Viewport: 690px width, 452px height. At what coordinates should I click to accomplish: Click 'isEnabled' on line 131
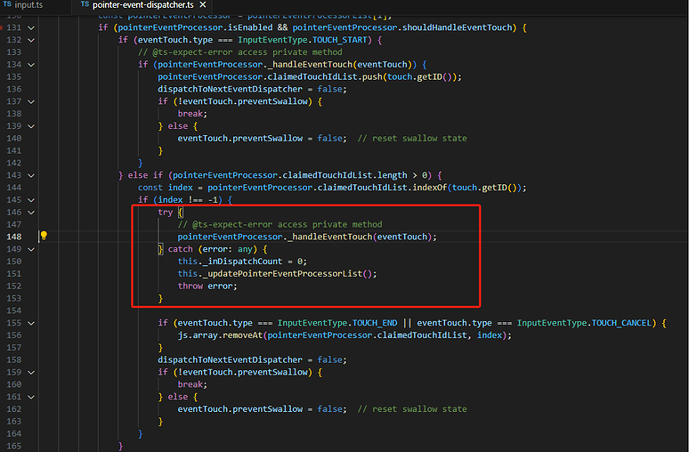[250, 27]
